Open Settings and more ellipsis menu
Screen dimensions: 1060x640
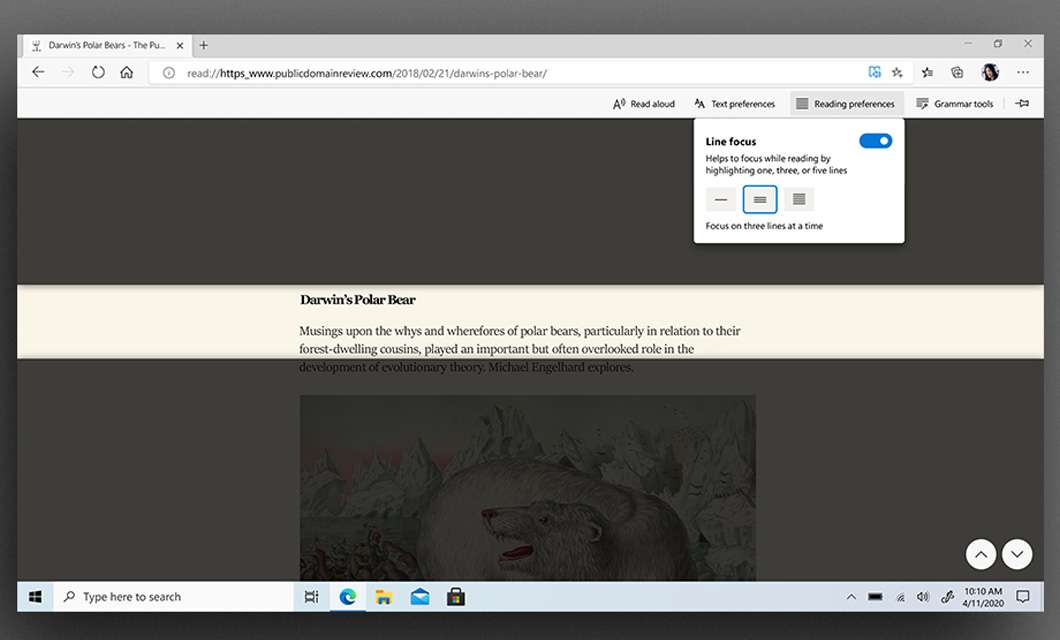pos(1023,72)
